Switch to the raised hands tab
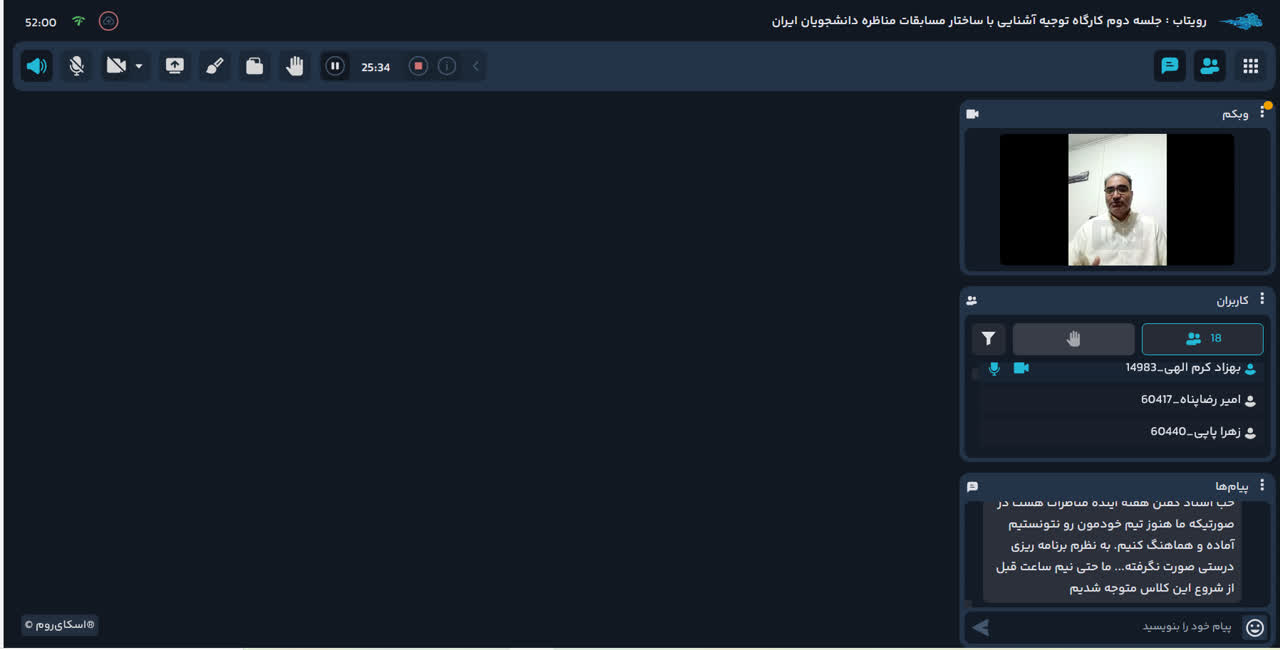 pyautogui.click(x=1073, y=339)
